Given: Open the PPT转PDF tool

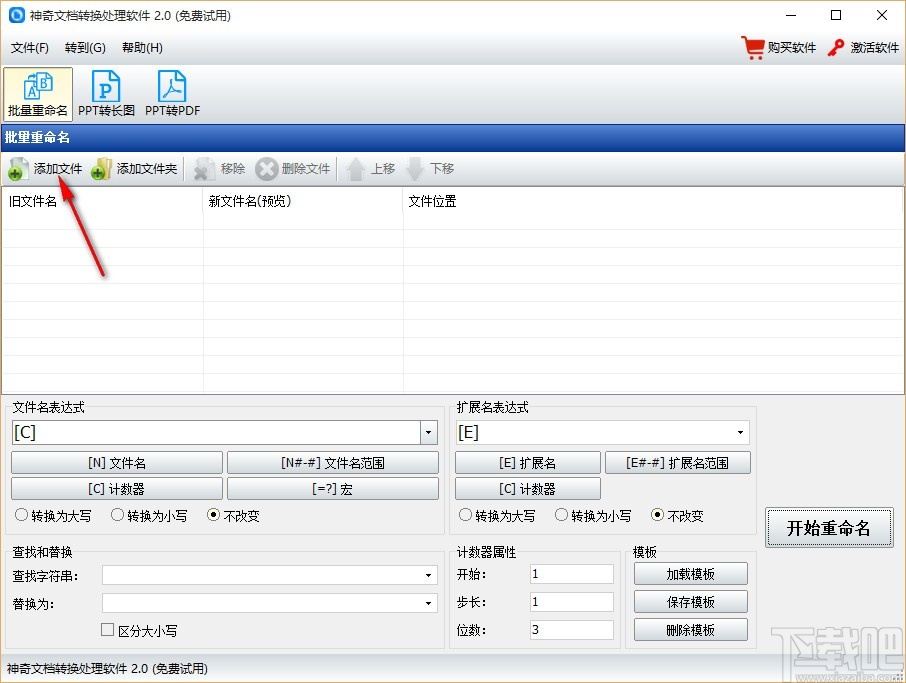Looking at the screenshot, I should [172, 94].
